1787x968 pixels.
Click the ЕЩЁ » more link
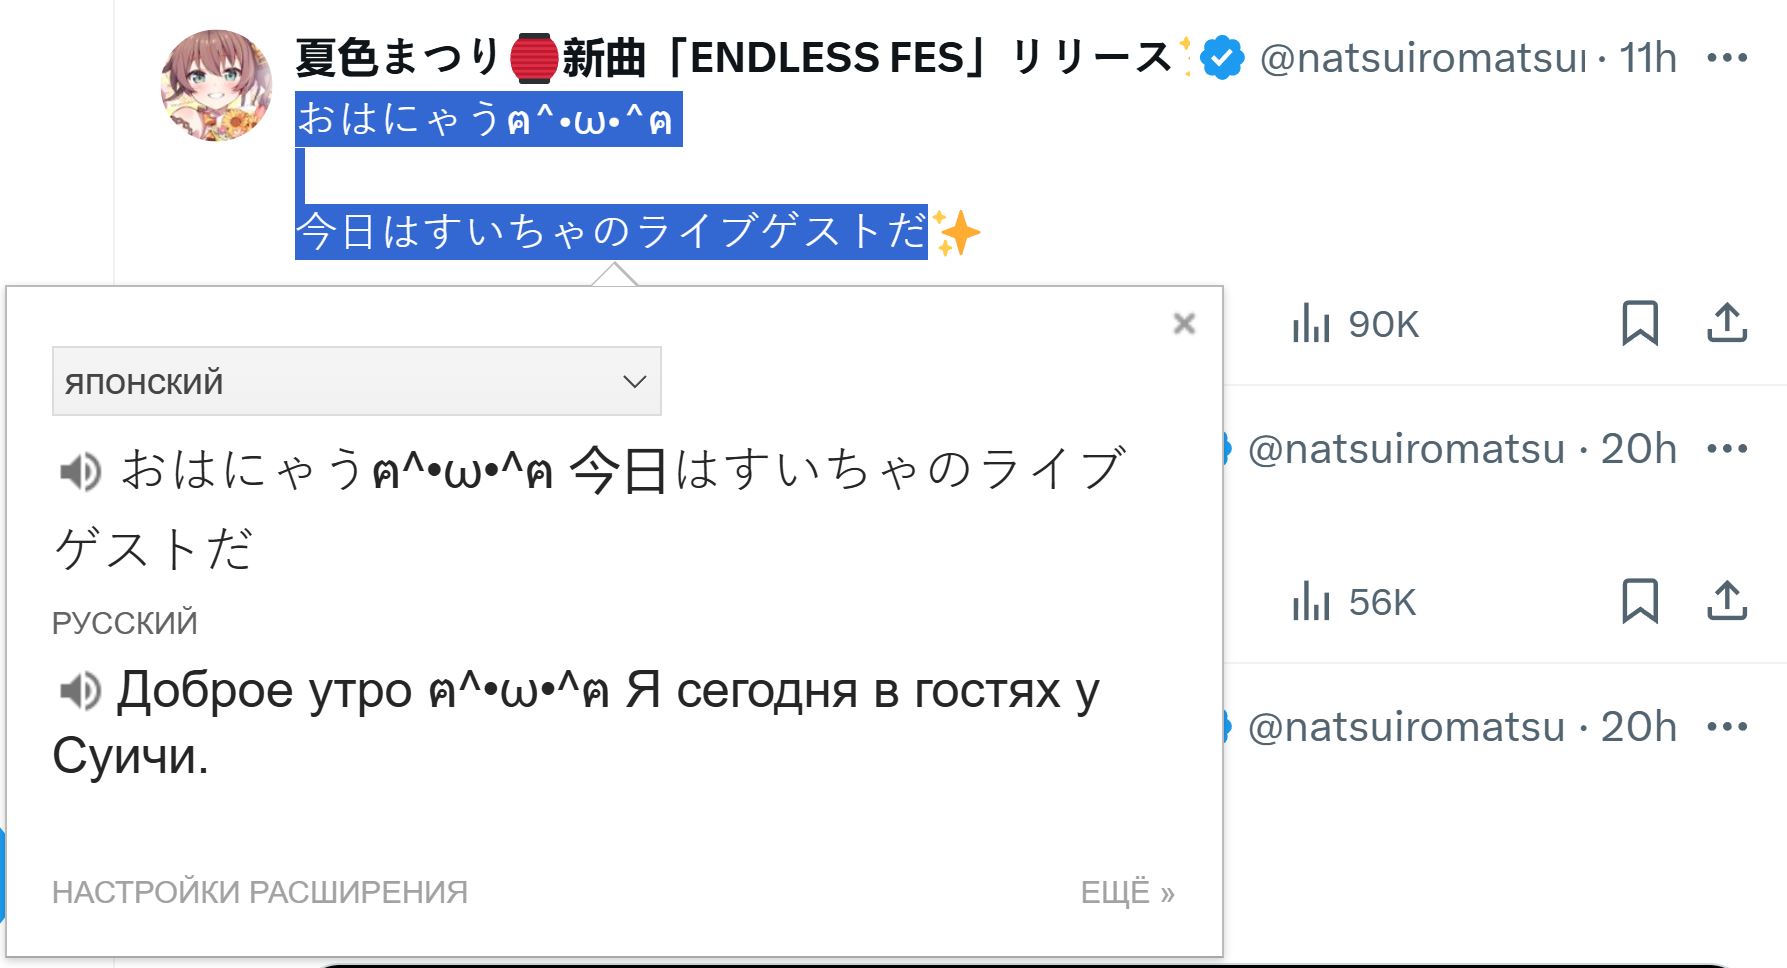coord(1127,891)
